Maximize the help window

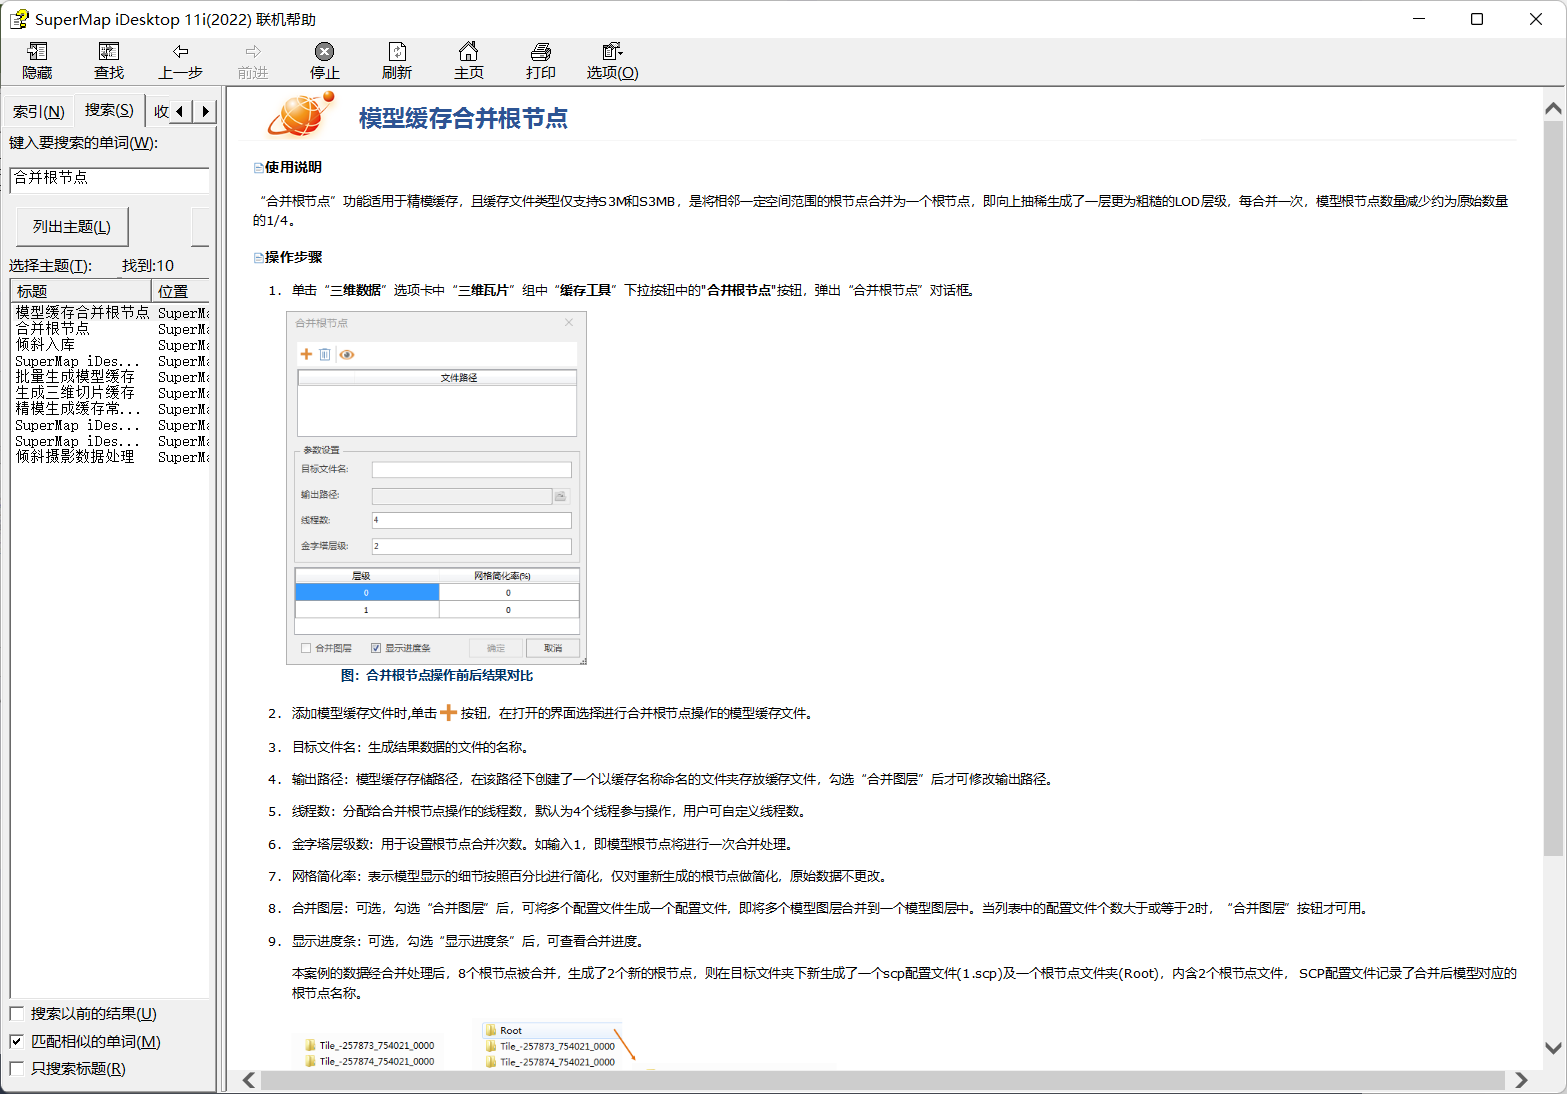(x=1477, y=19)
